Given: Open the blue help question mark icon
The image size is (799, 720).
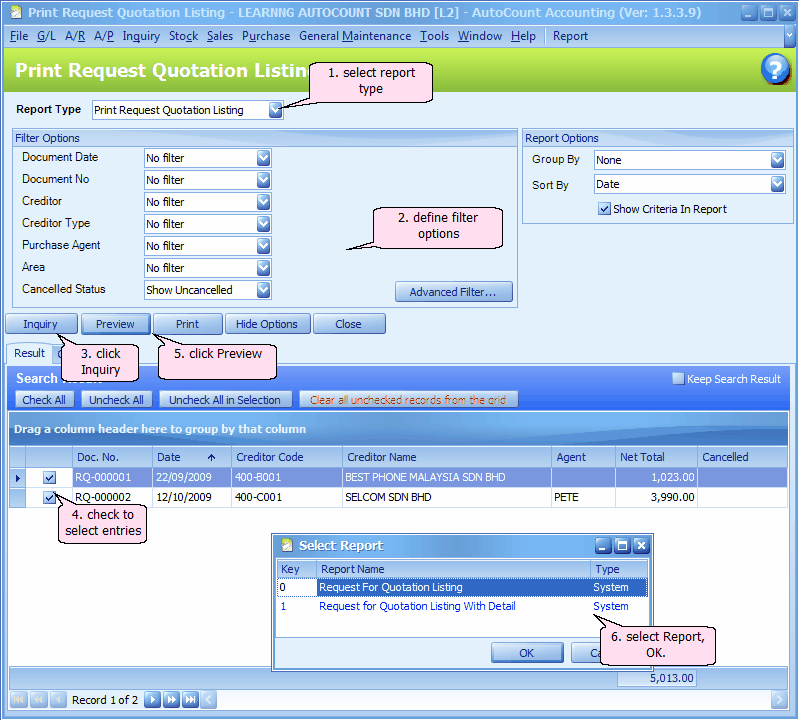Looking at the screenshot, I should (776, 69).
